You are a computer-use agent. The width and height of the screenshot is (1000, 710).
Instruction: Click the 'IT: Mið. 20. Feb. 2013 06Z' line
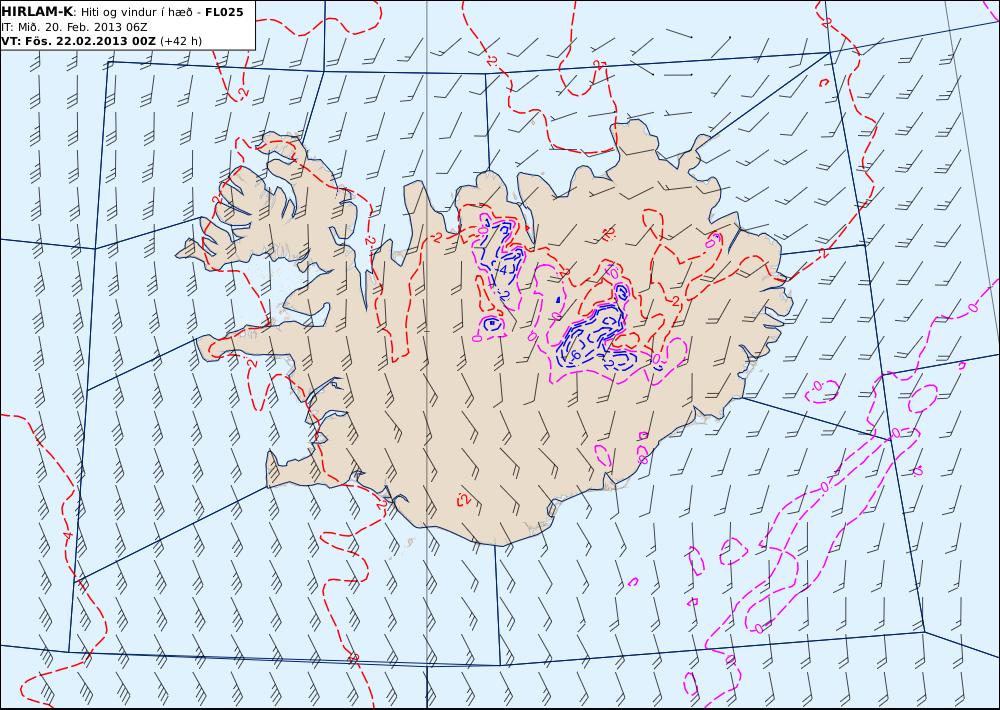coord(74,27)
